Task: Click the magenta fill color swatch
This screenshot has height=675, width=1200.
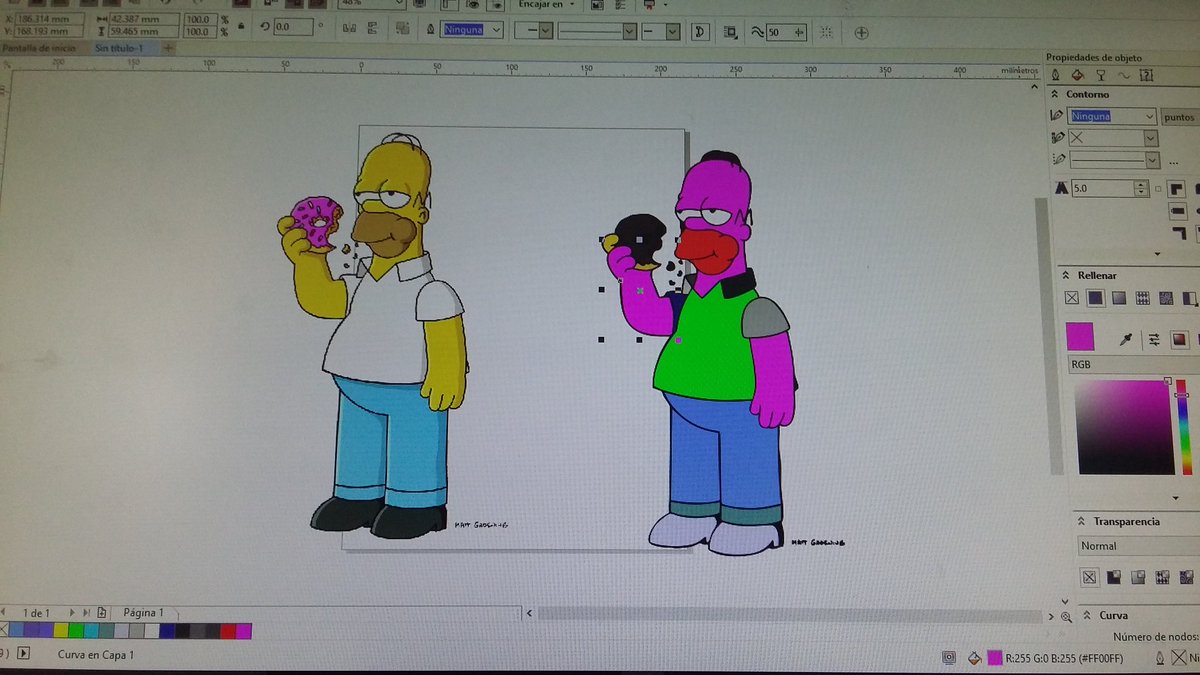Action: pos(1080,336)
